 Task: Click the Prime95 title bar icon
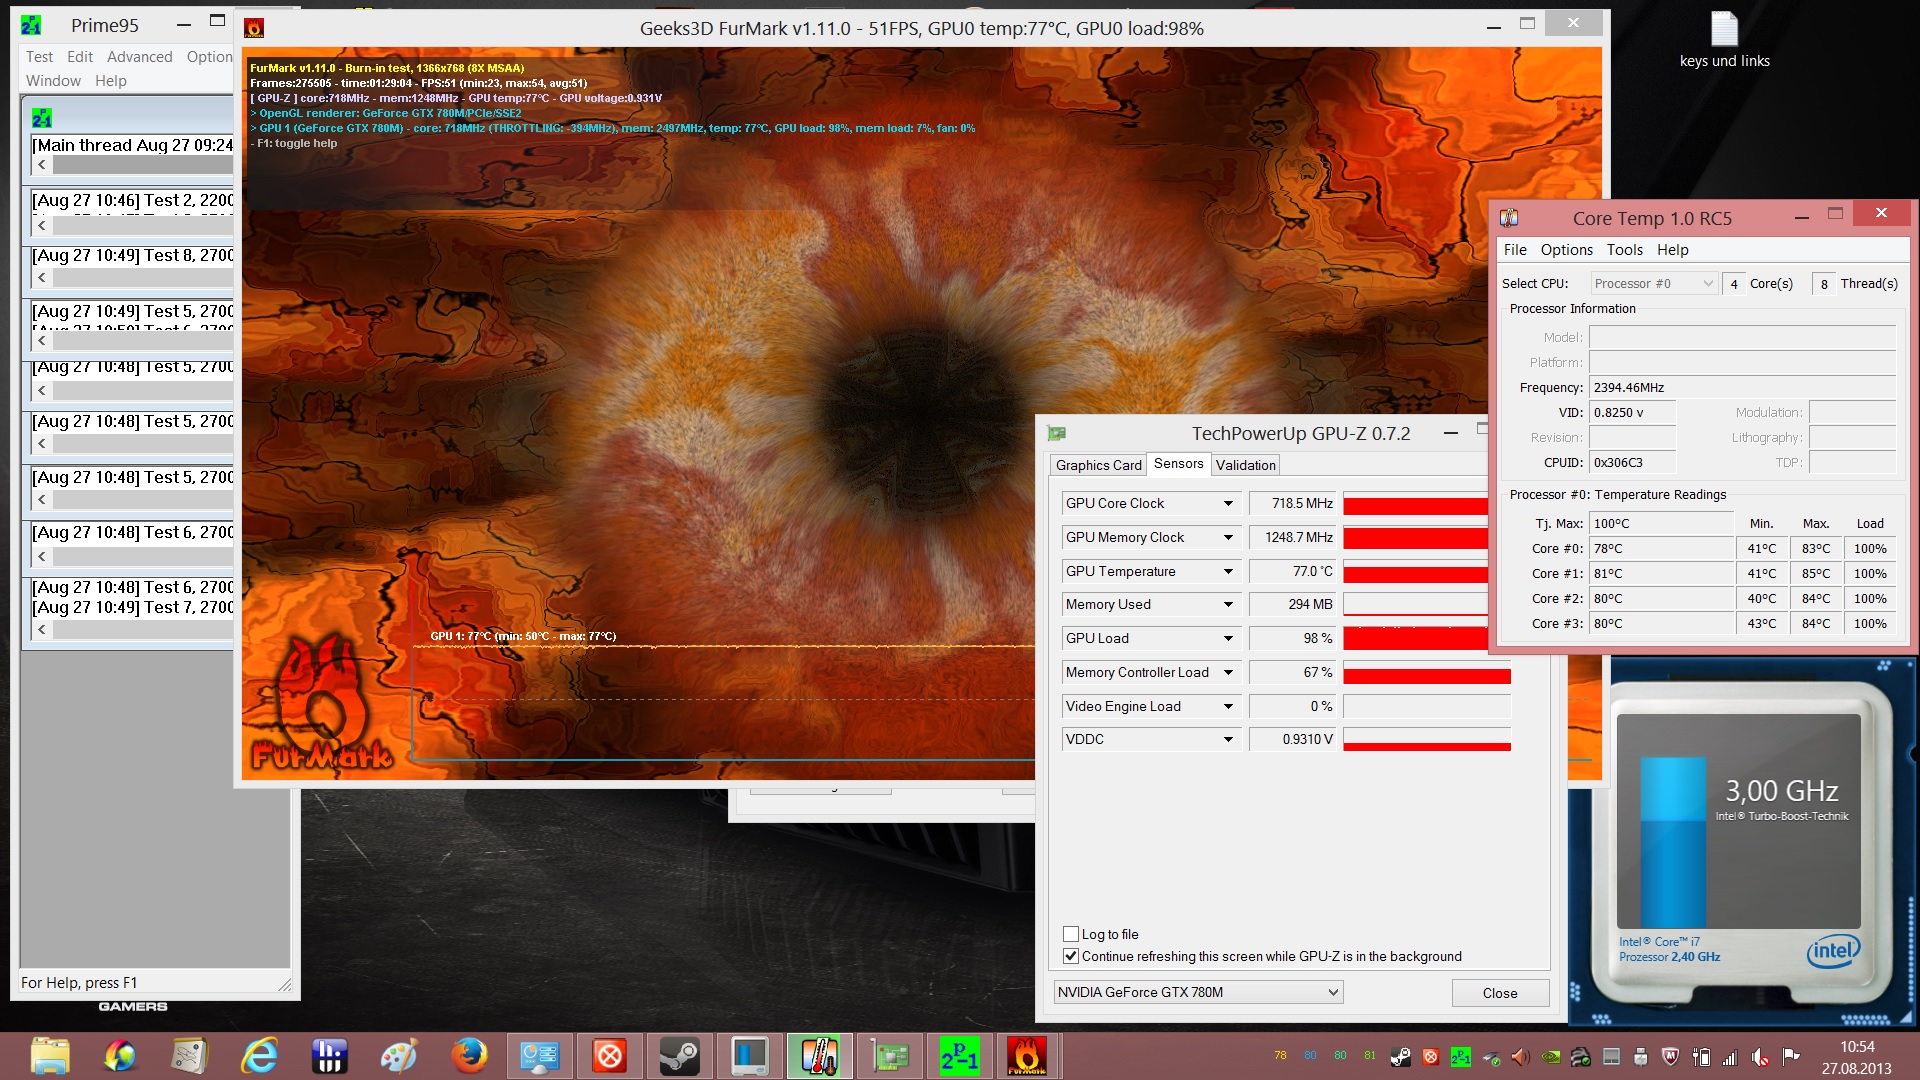pyautogui.click(x=32, y=25)
